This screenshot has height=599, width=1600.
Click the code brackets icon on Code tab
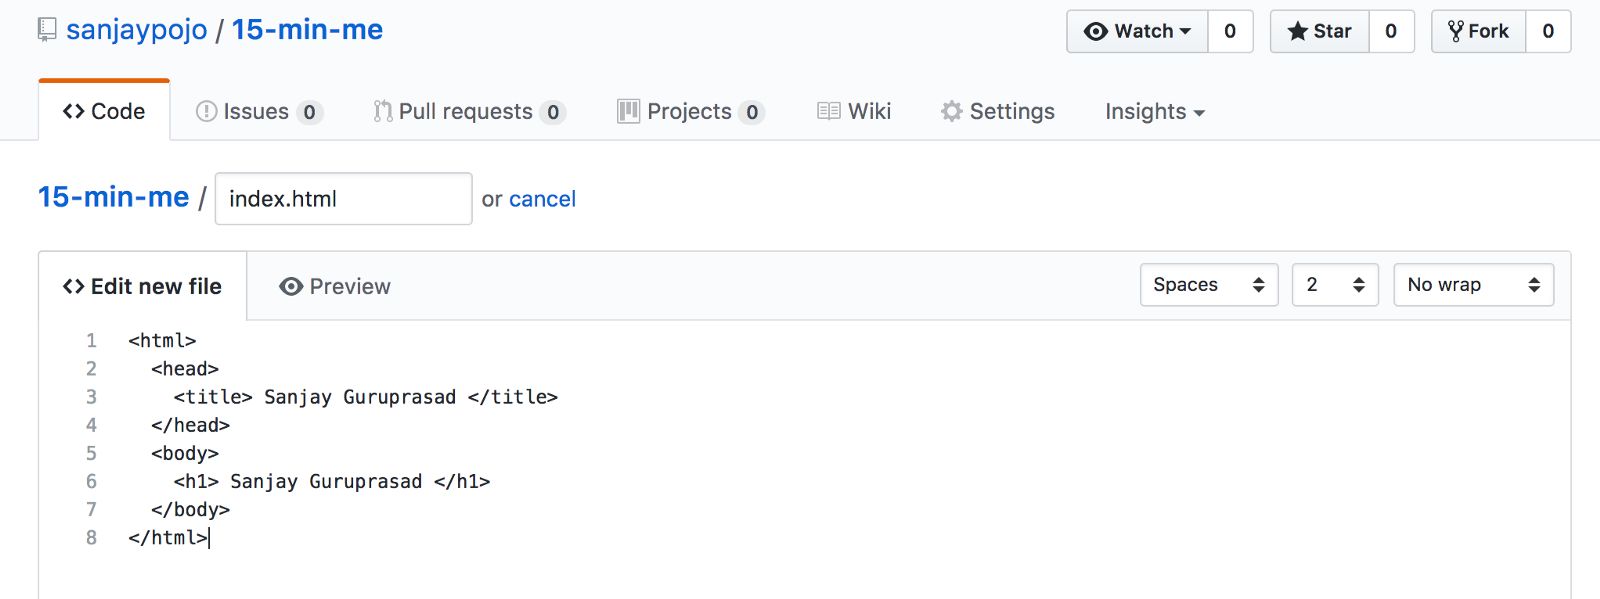(73, 111)
